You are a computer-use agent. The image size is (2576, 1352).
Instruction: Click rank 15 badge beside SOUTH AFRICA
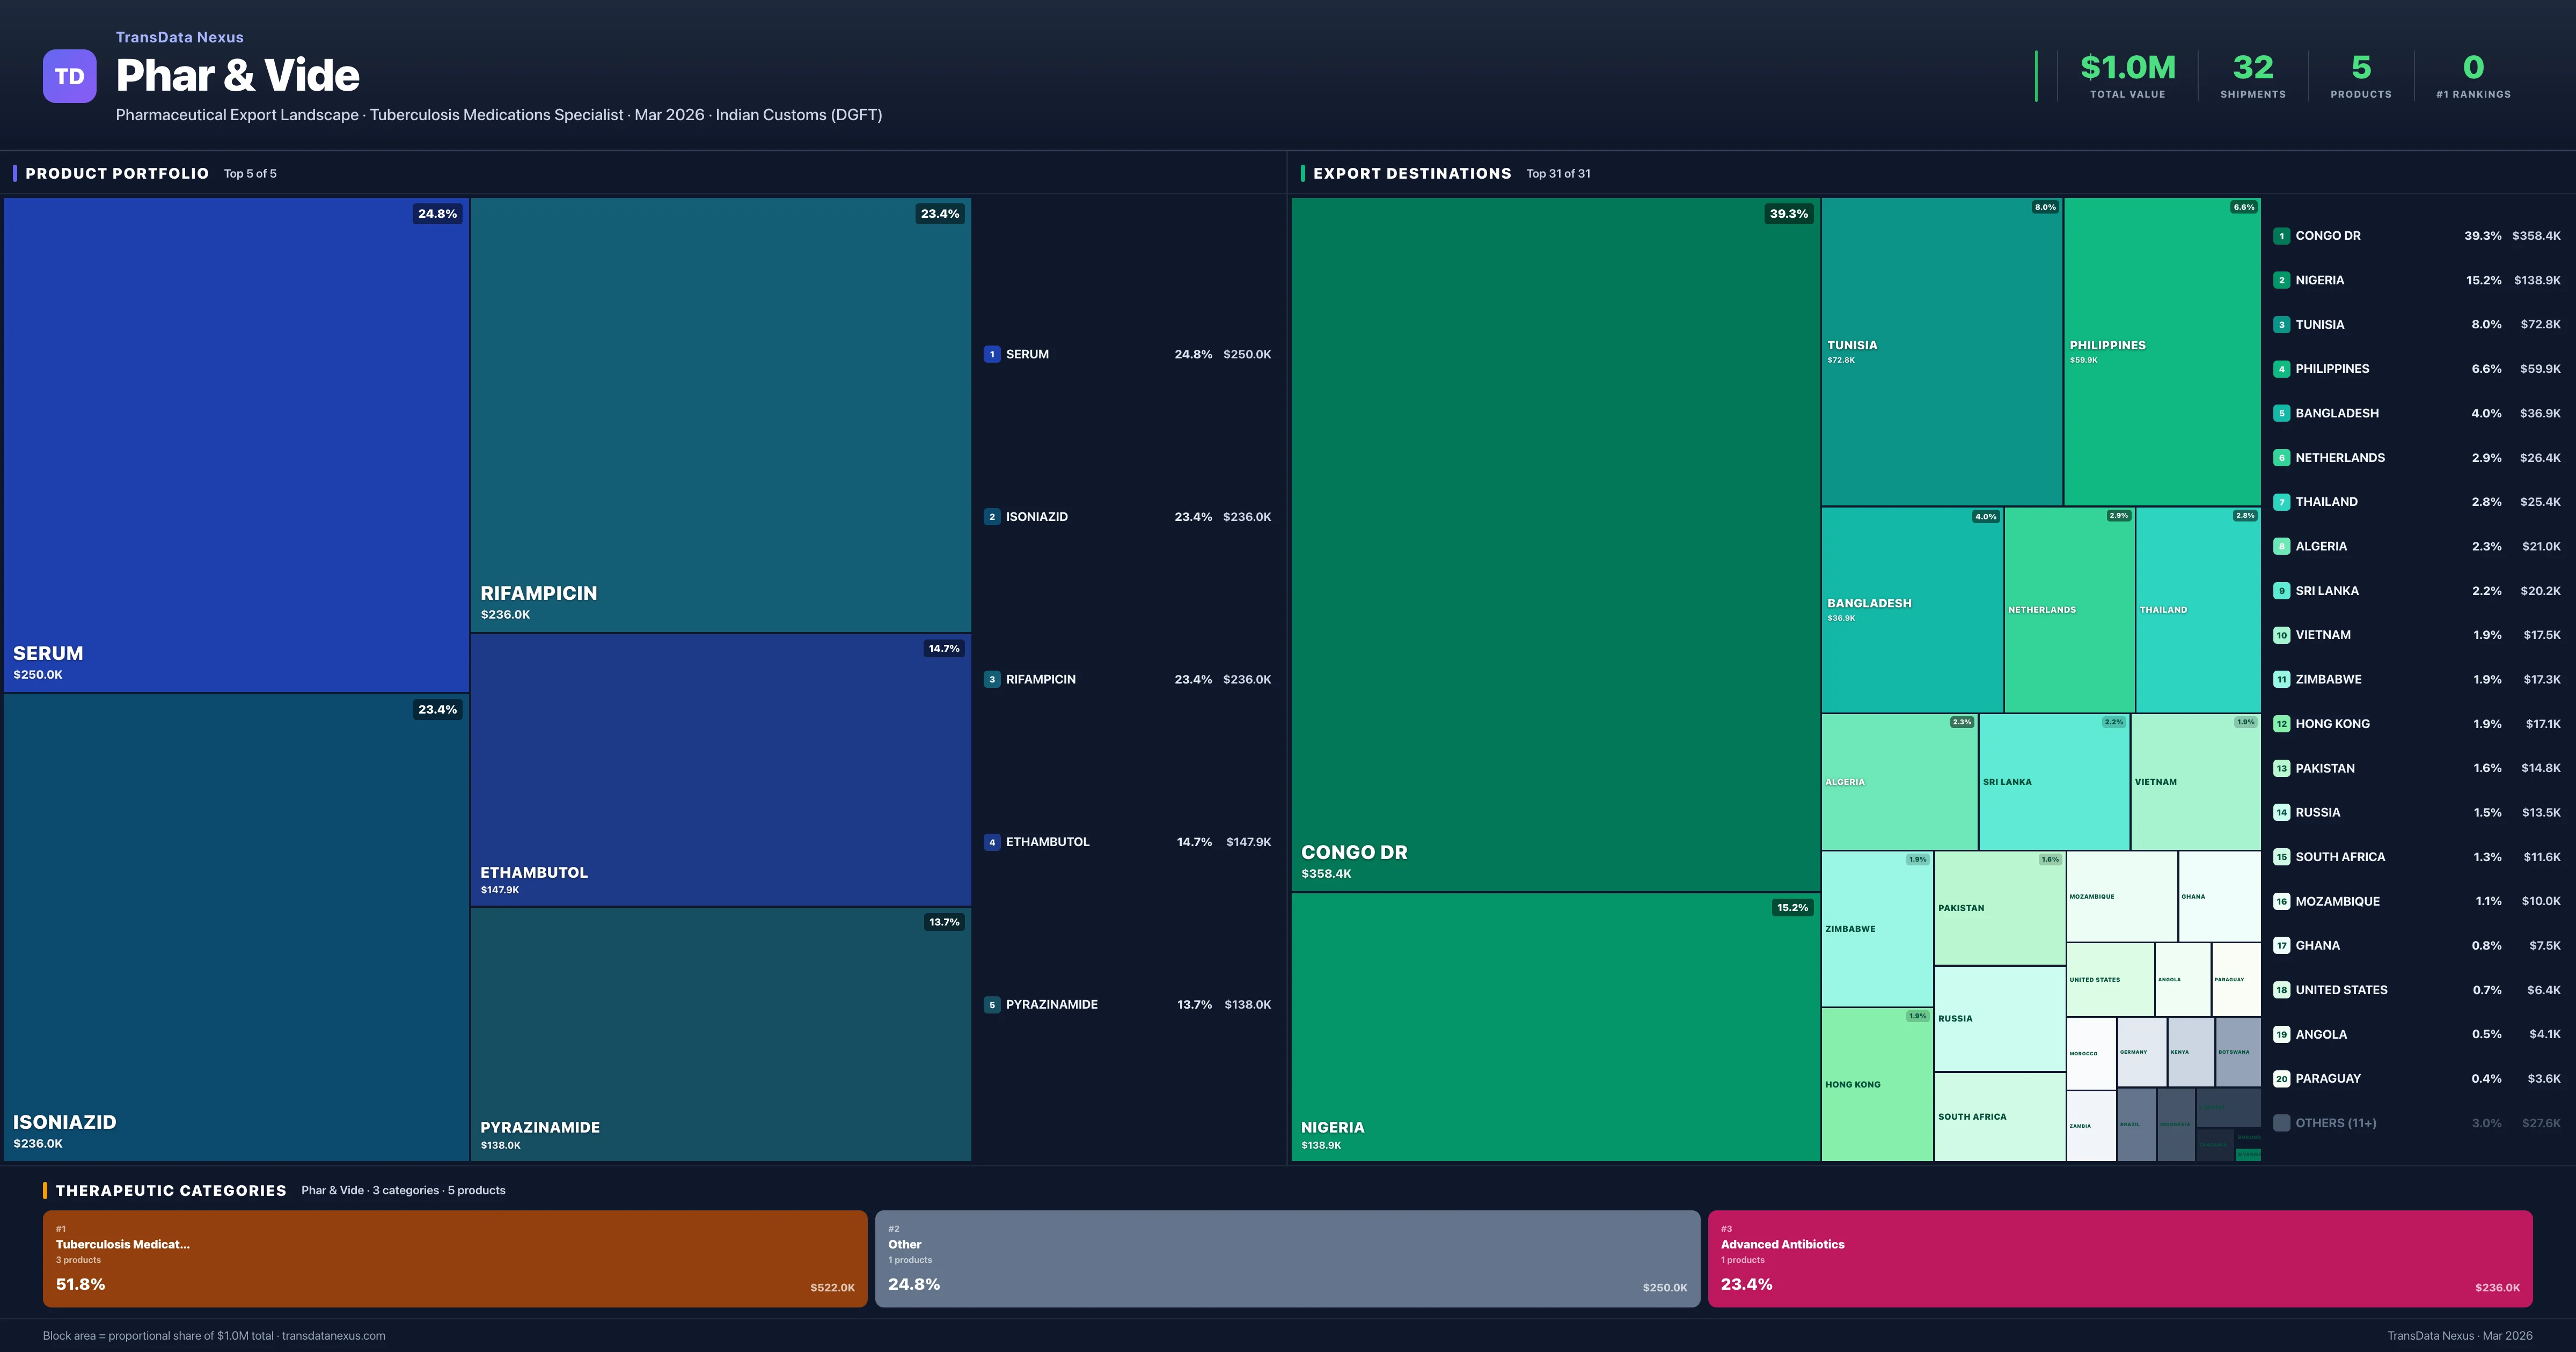pyautogui.click(x=2281, y=857)
